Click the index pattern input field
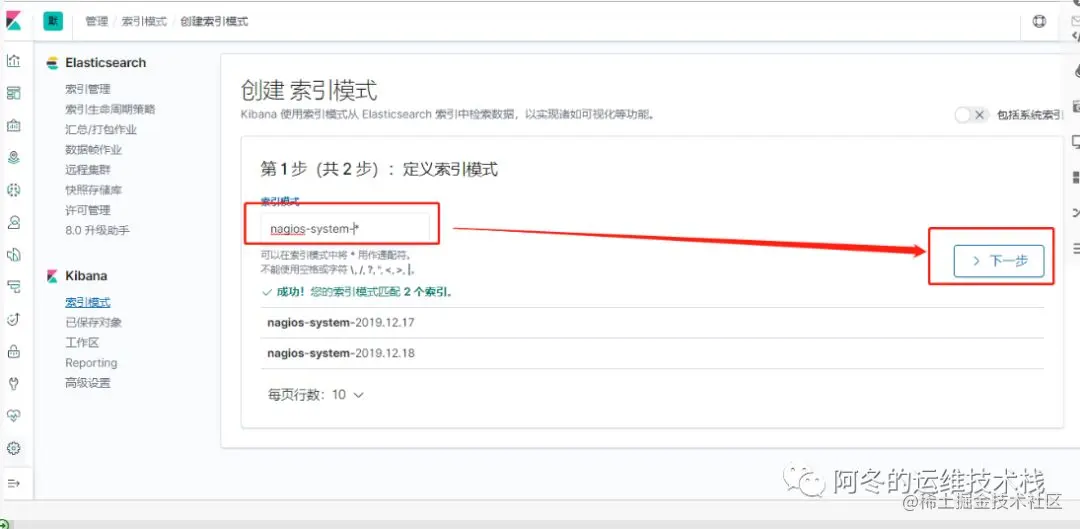Image resolution: width=1080 pixels, height=529 pixels. pyautogui.click(x=345, y=228)
